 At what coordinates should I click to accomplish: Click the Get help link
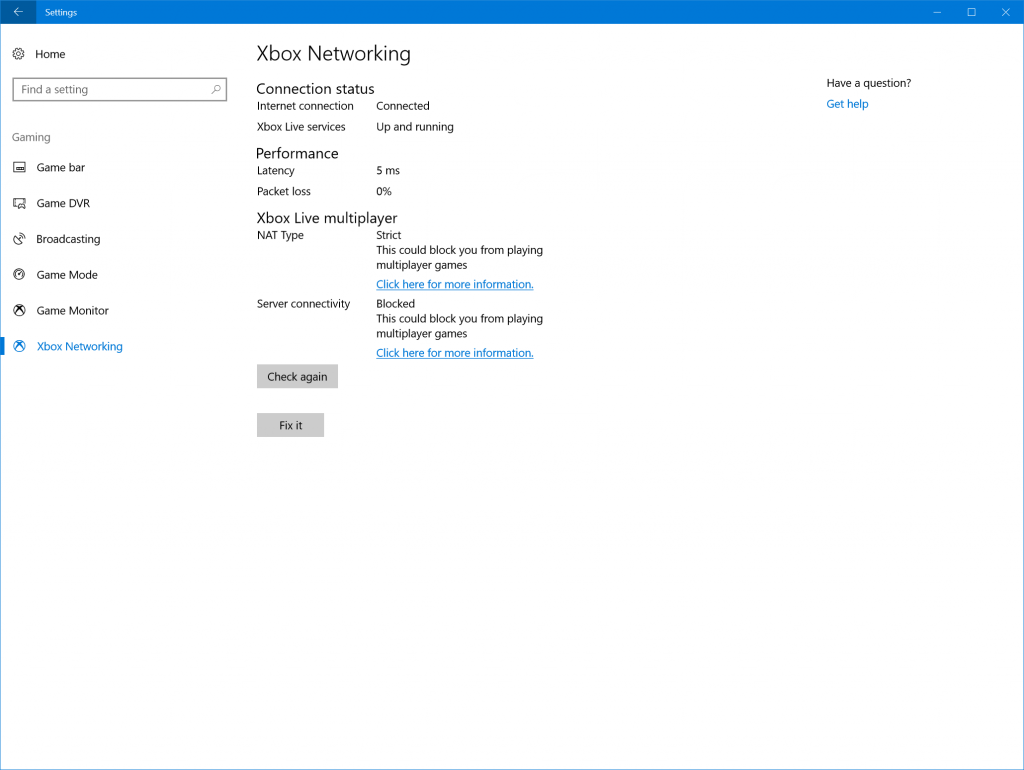pos(847,104)
